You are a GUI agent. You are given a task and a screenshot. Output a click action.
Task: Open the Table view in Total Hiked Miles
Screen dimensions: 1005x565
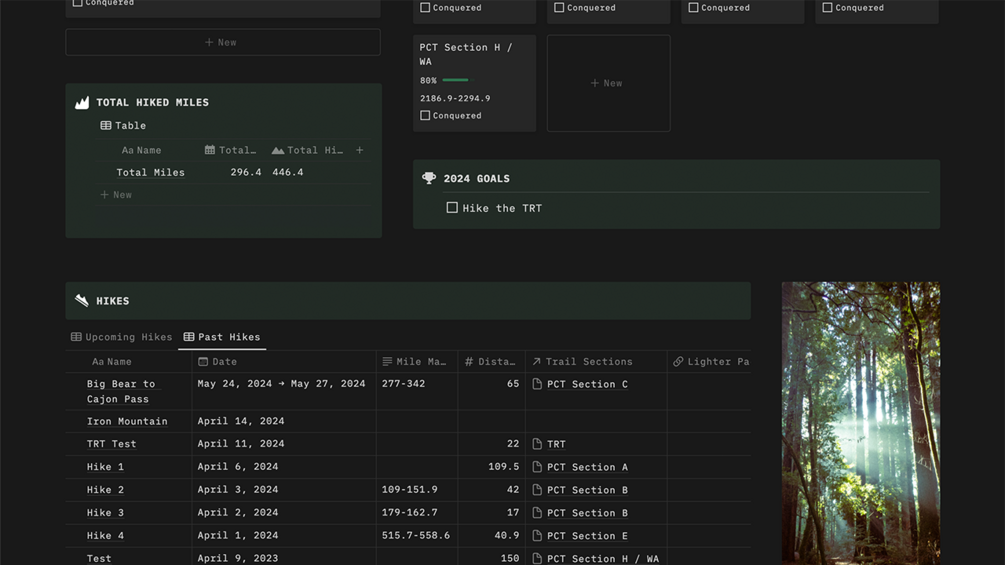[123, 126]
